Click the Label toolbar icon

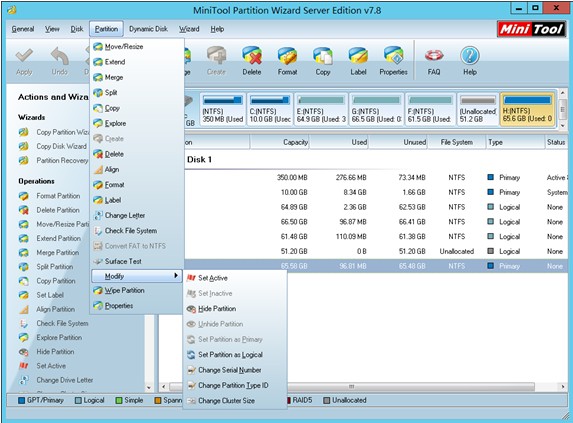click(x=358, y=61)
